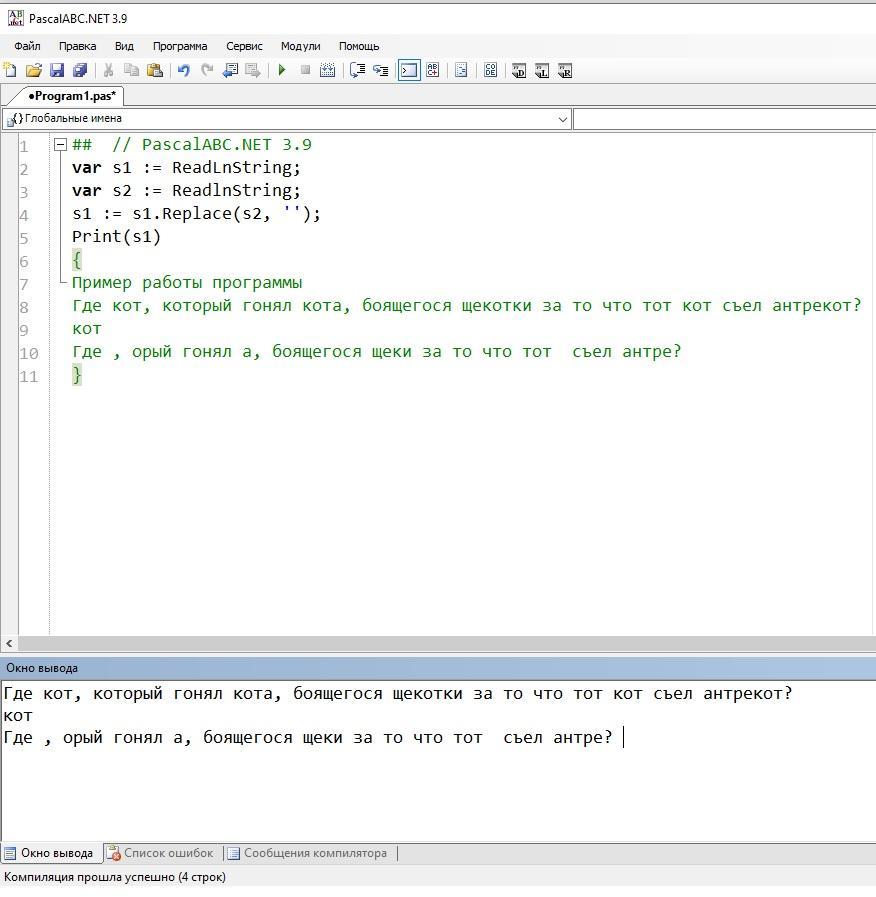
Task: Click the horizontal scrollbar left arrow
Action: tap(9, 644)
